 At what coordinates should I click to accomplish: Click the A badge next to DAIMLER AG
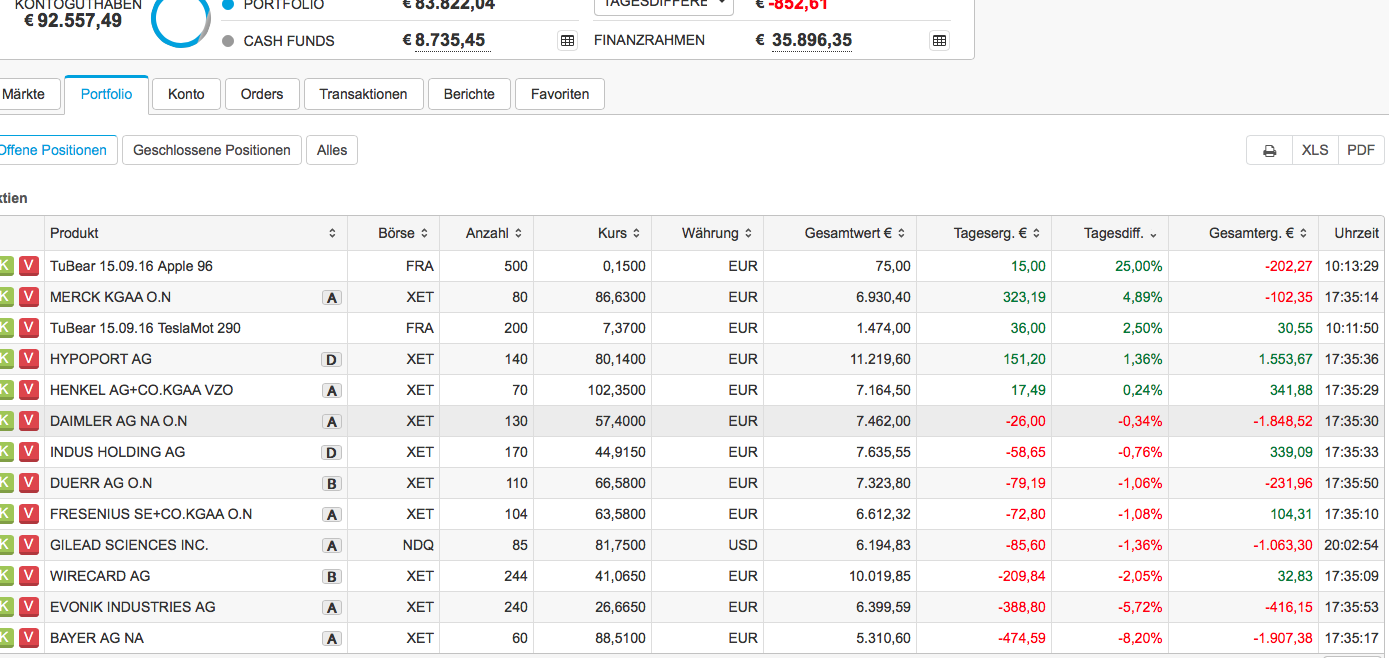click(332, 422)
